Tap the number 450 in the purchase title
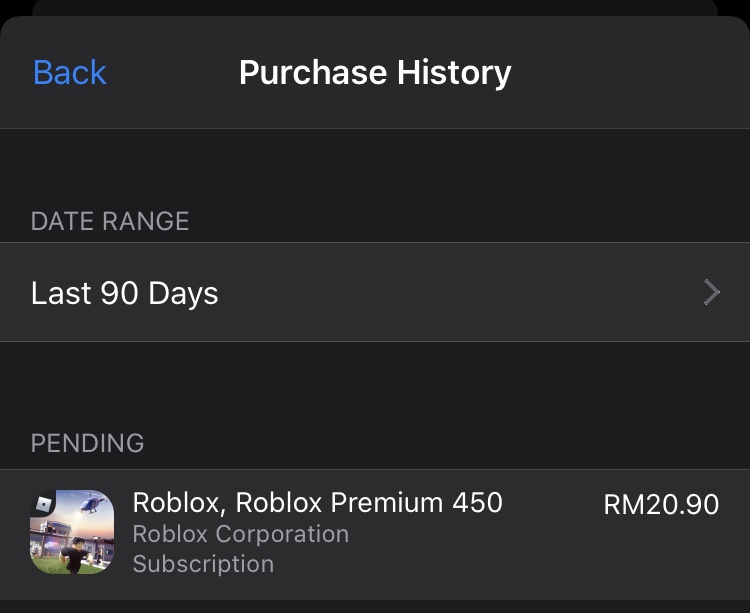Screen dimensions: 750x613 coord(476,502)
